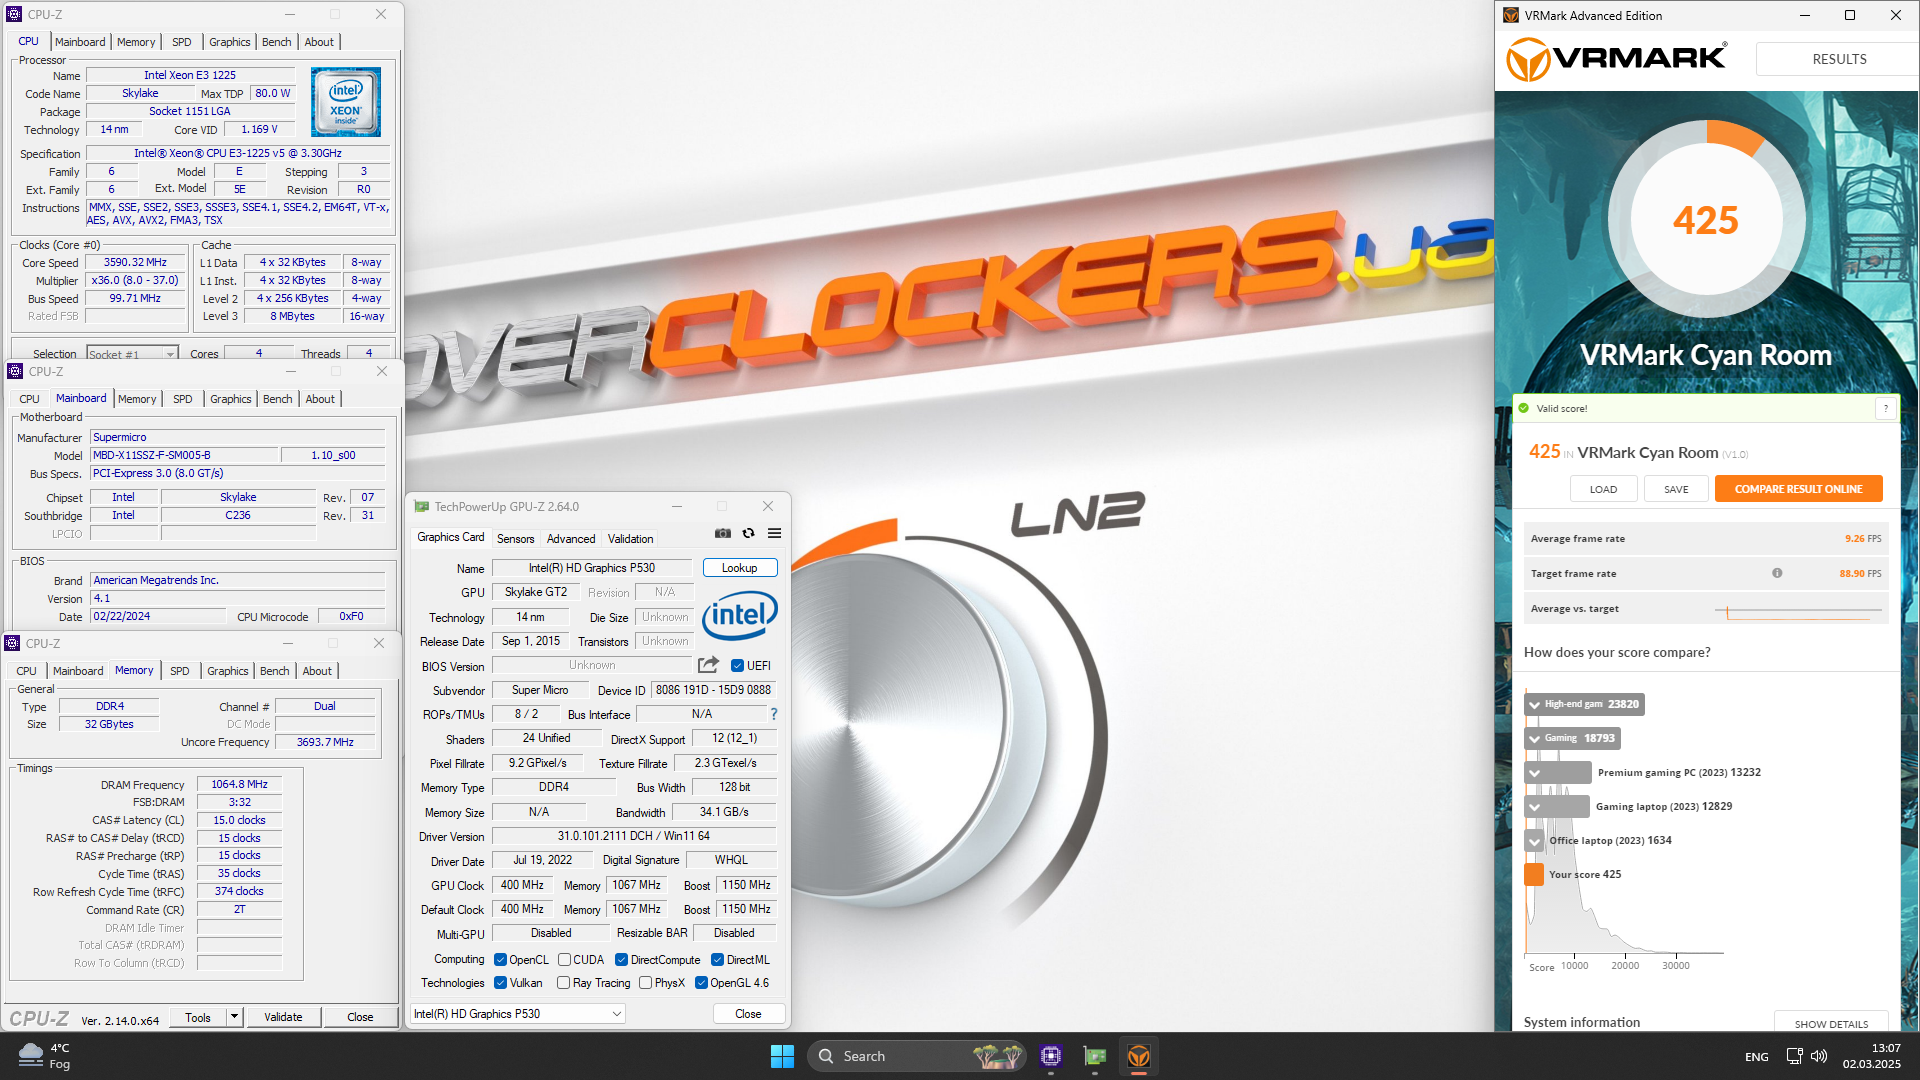Click the green valid score checkmark

1524,408
